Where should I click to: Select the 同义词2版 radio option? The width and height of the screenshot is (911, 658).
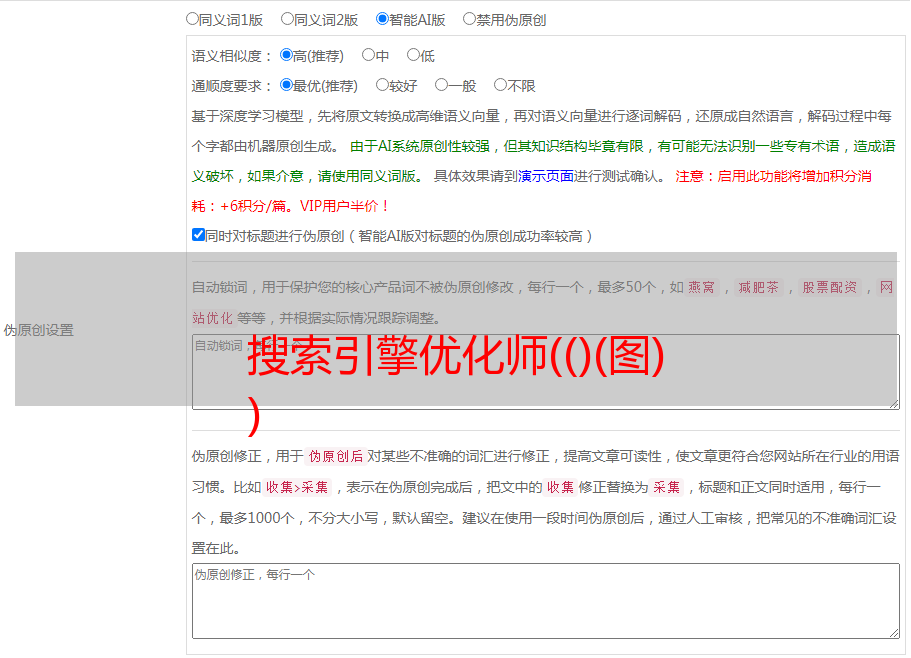click(x=287, y=19)
